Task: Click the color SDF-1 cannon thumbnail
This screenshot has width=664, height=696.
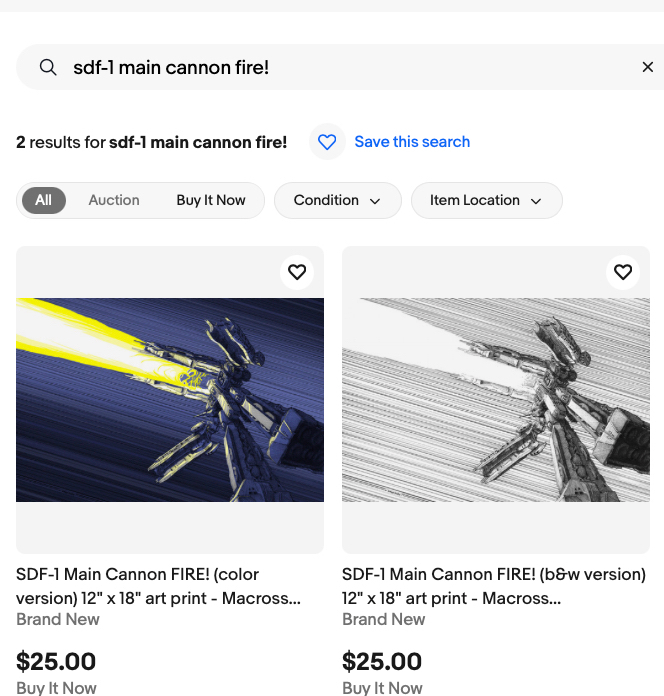Action: 170,400
